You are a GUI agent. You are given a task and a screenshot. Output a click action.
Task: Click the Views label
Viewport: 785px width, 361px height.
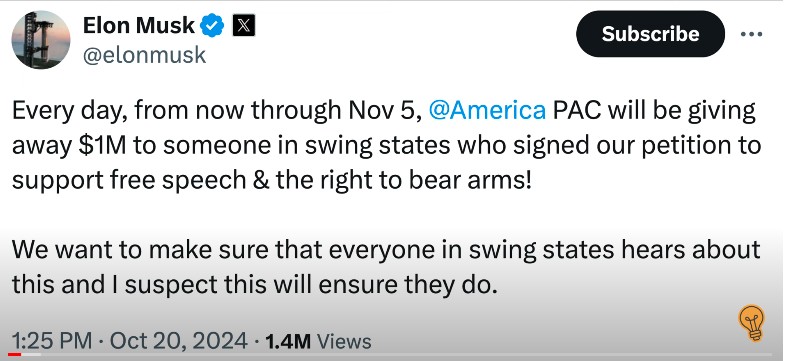[x=344, y=341]
